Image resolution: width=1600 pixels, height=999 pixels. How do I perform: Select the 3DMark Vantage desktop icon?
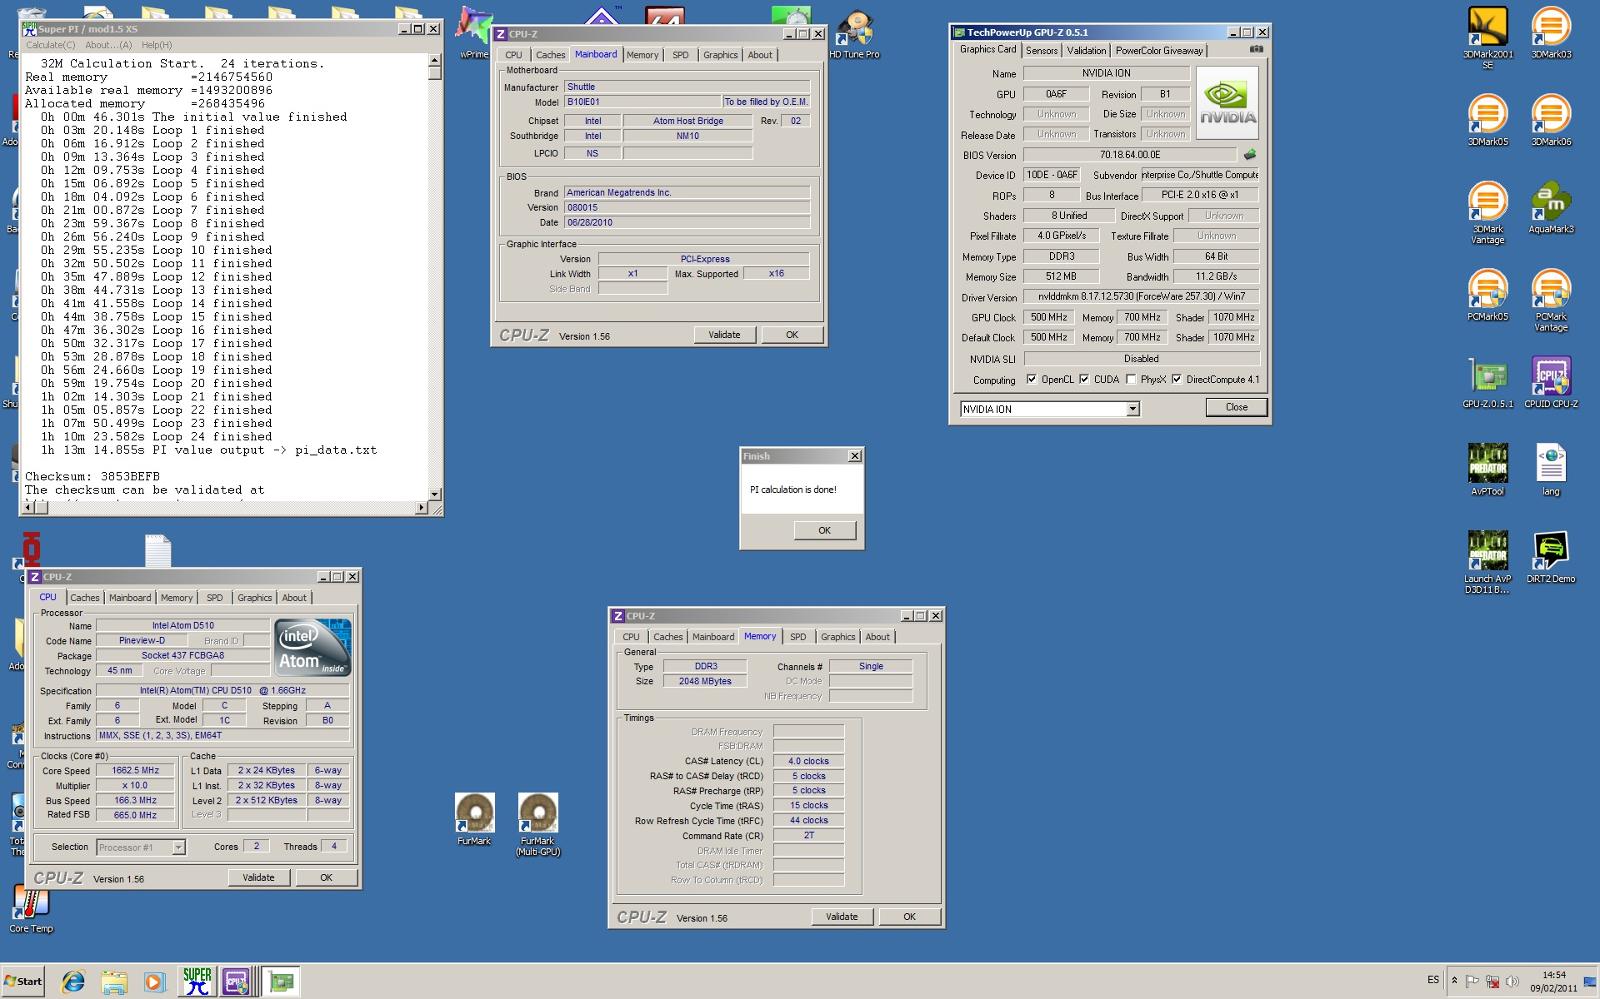[x=1487, y=213]
